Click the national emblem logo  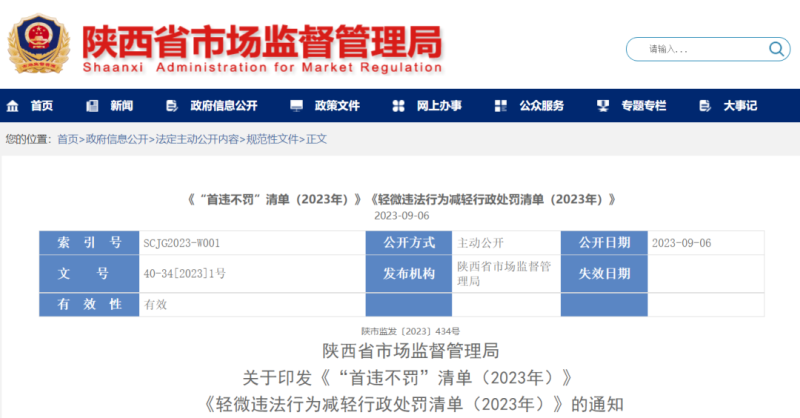pyautogui.click(x=38, y=45)
